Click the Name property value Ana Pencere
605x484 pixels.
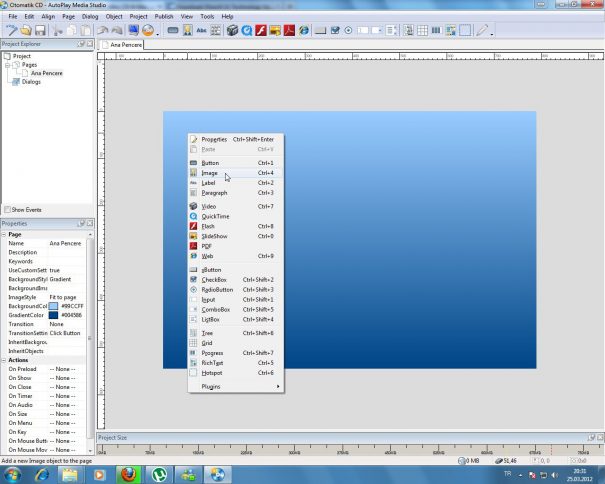[65, 243]
